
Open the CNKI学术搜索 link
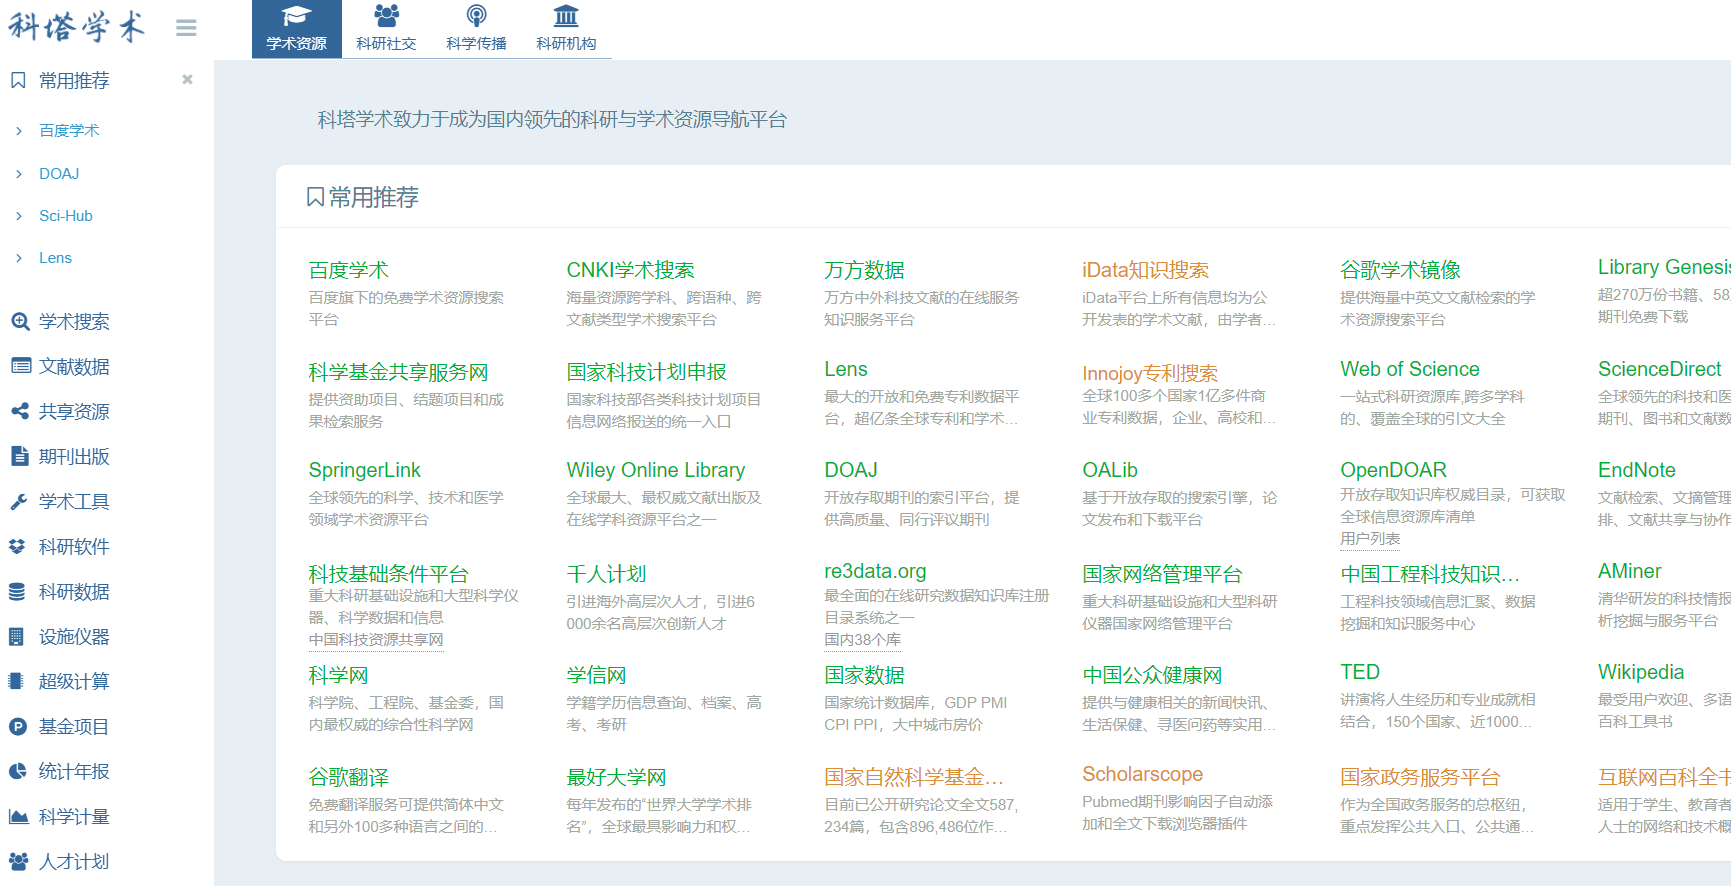630,270
